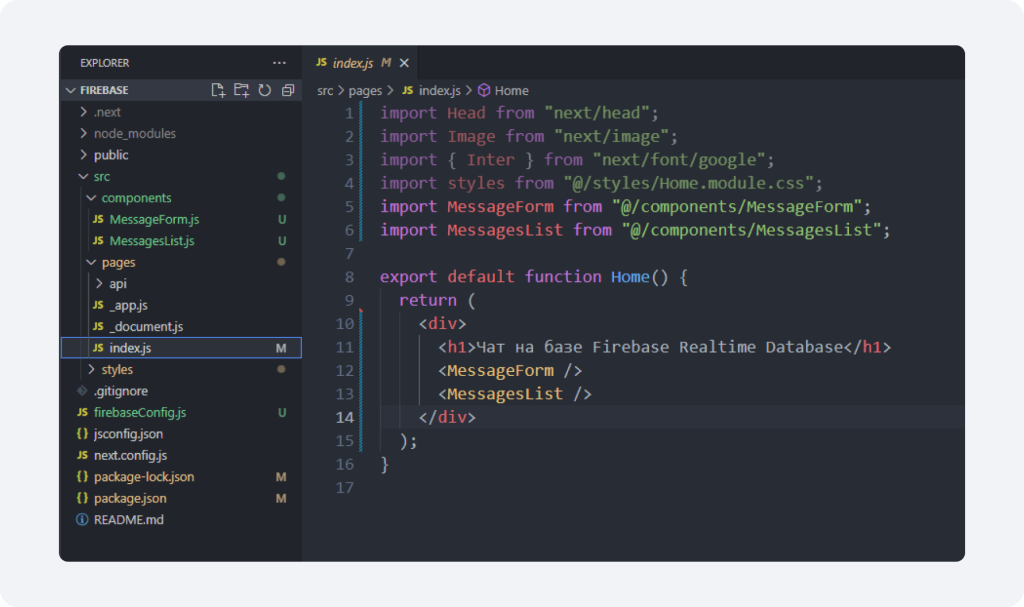Screen dimensions: 1024x607
Task: Click line number 8 in the gutter
Action: point(349,277)
